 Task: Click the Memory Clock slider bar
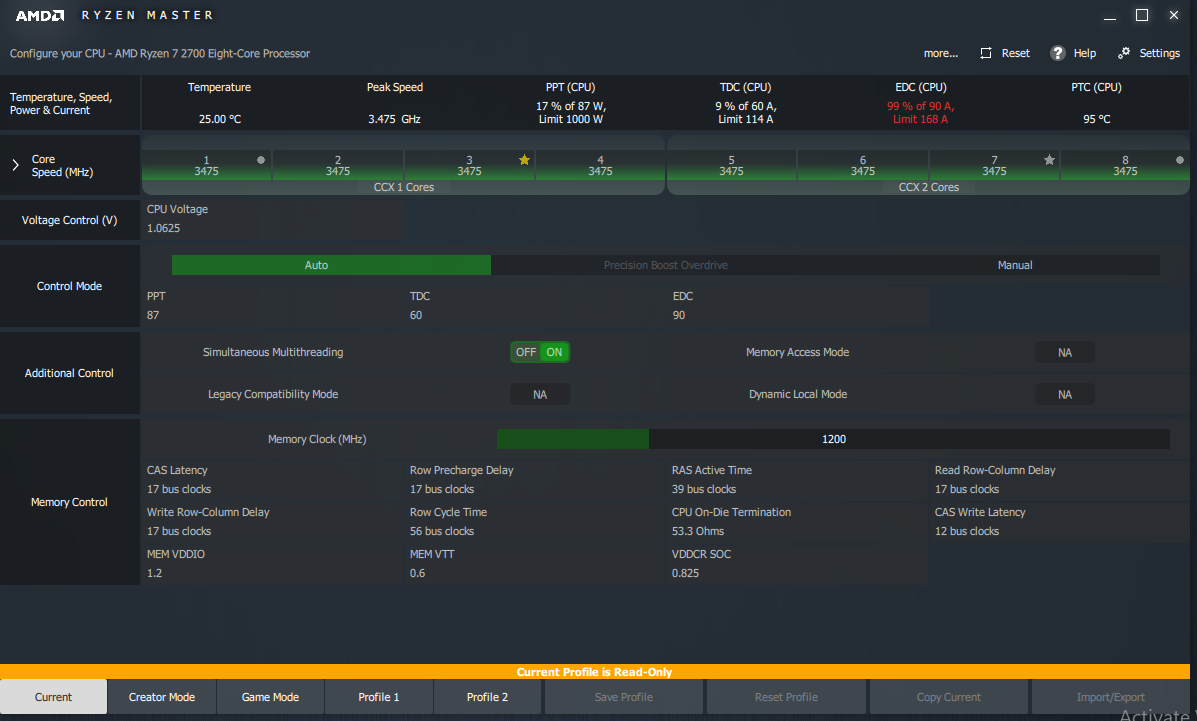(x=832, y=439)
